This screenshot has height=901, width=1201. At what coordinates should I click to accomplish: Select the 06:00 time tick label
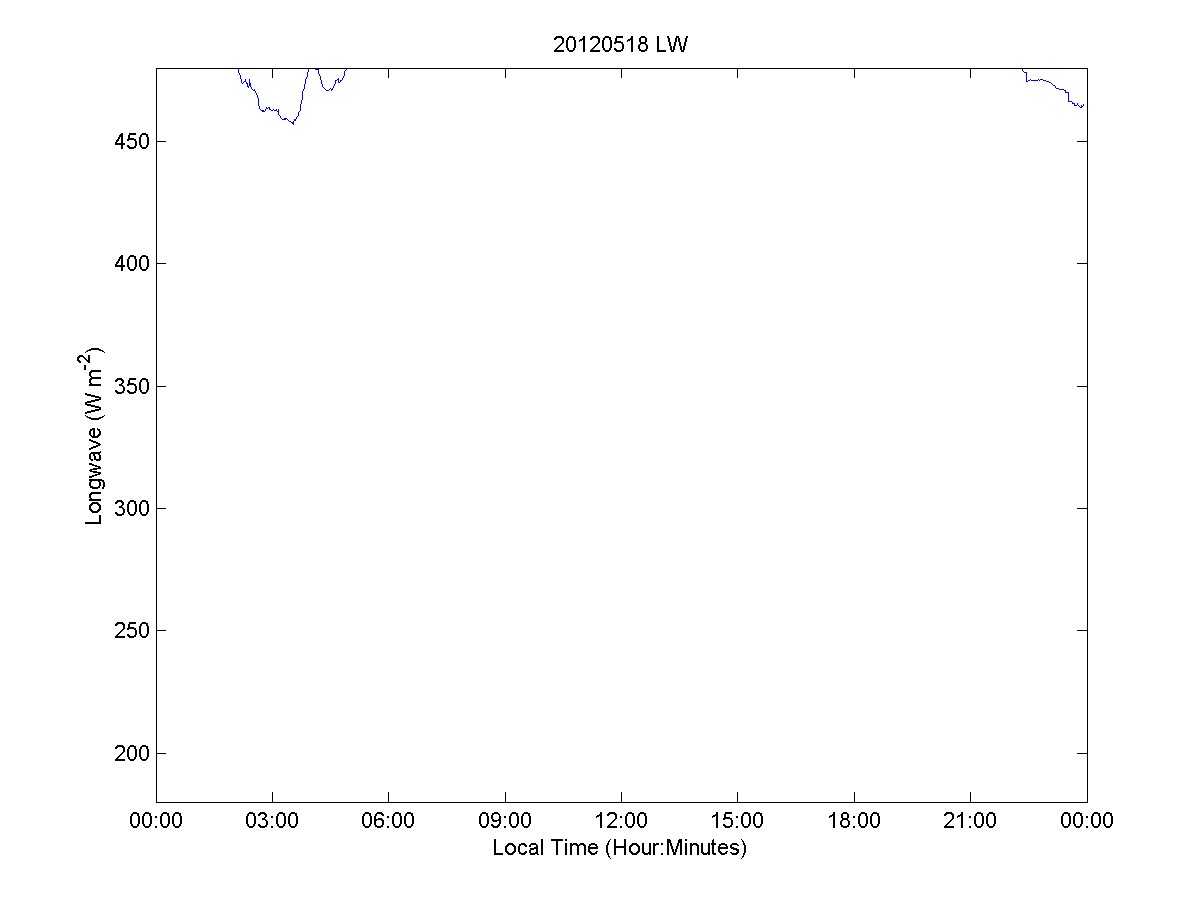(x=388, y=821)
